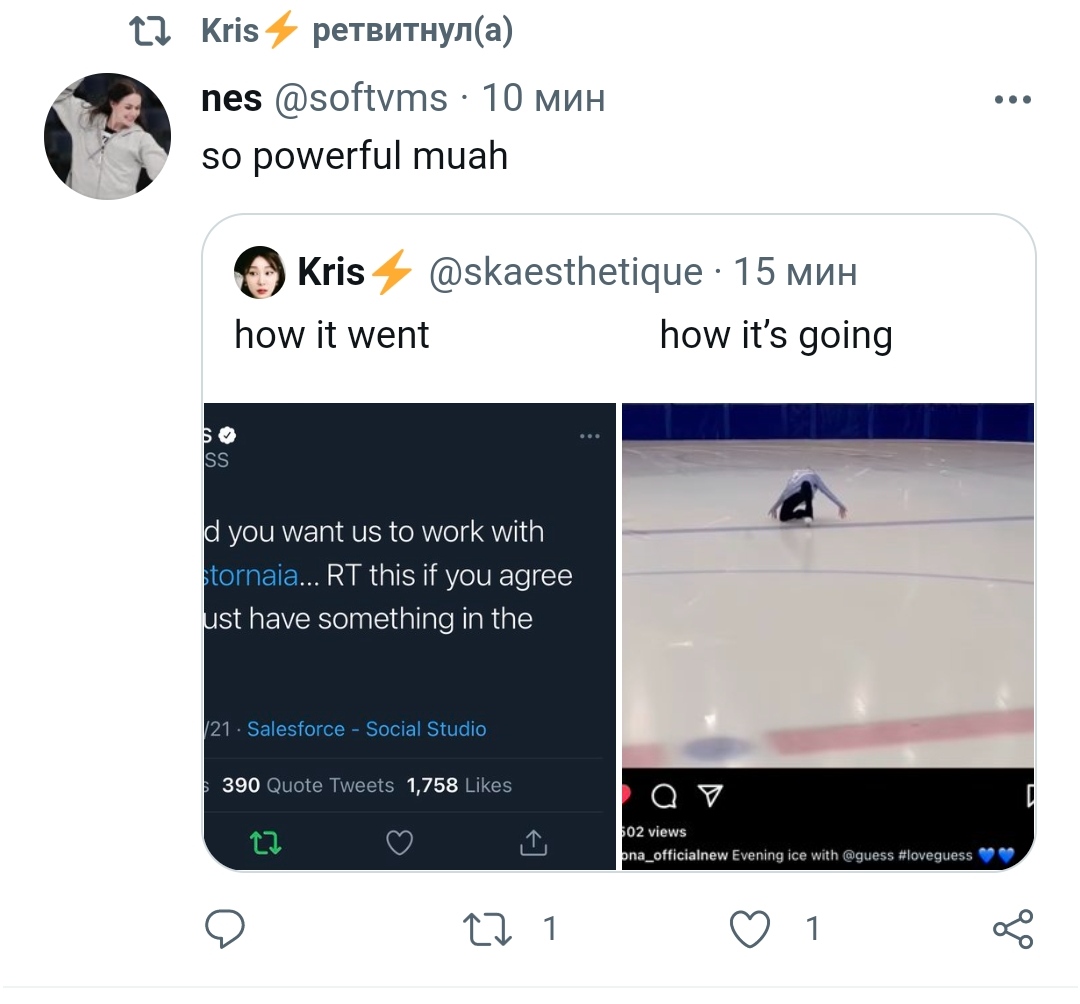Click the green retweet icon in screenshot

(266, 844)
